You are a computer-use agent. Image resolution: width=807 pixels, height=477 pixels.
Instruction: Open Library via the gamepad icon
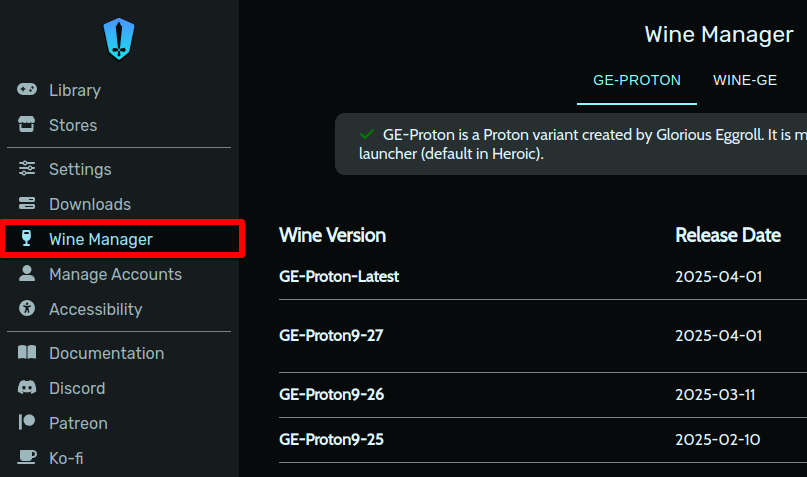(27, 90)
